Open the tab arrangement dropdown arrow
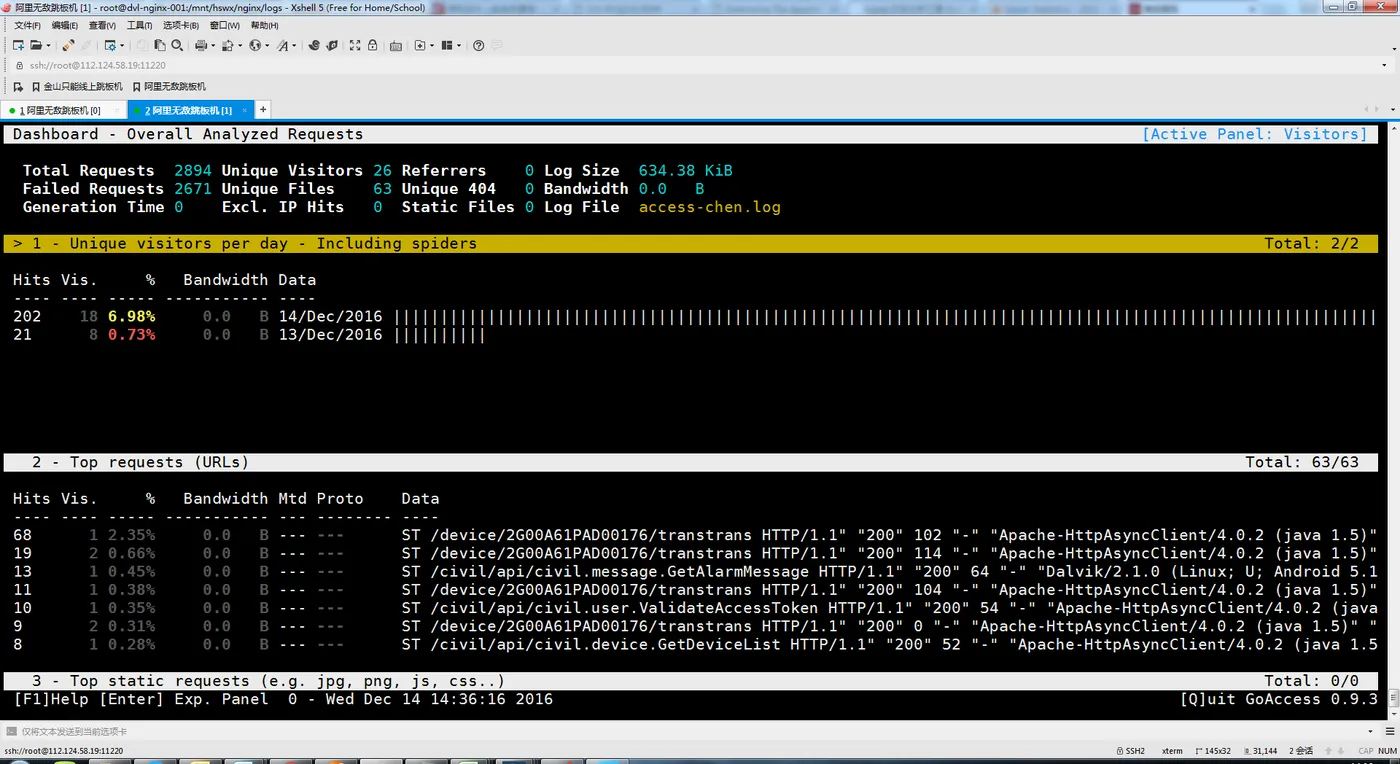This screenshot has height=764, width=1400. coord(432,45)
